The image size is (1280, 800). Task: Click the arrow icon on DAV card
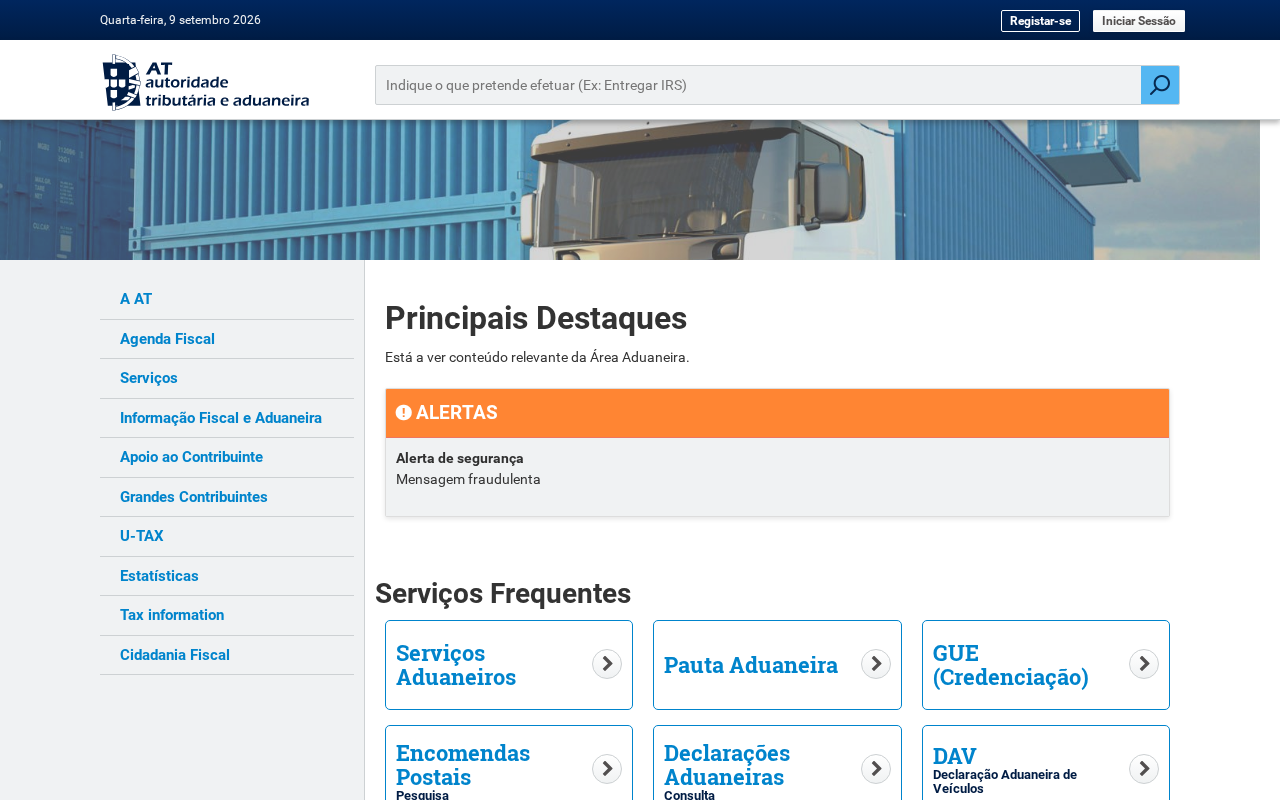[x=1144, y=769]
